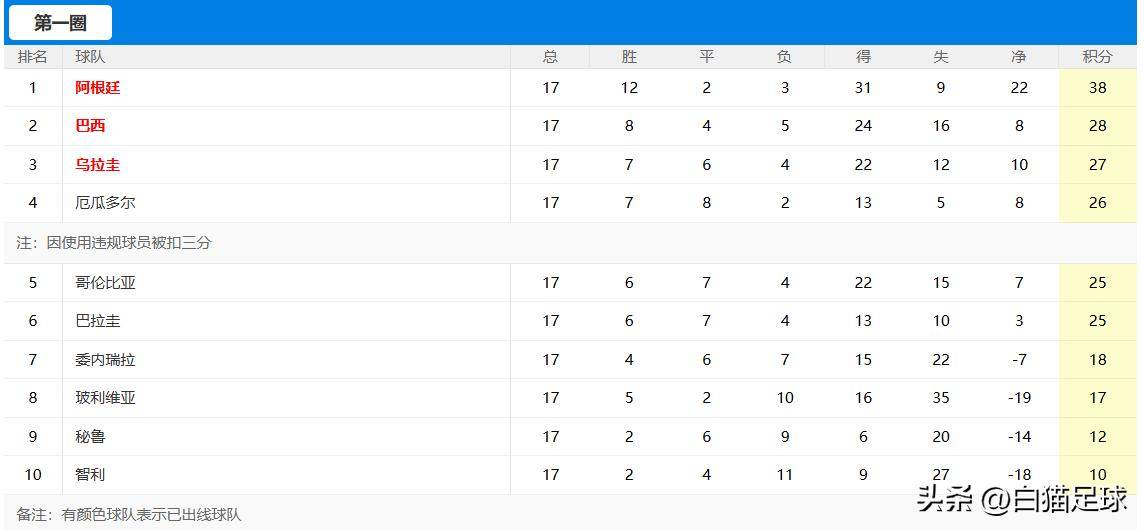Click Argentina's 38 points cell
This screenshot has width=1144, height=530.
(1097, 88)
